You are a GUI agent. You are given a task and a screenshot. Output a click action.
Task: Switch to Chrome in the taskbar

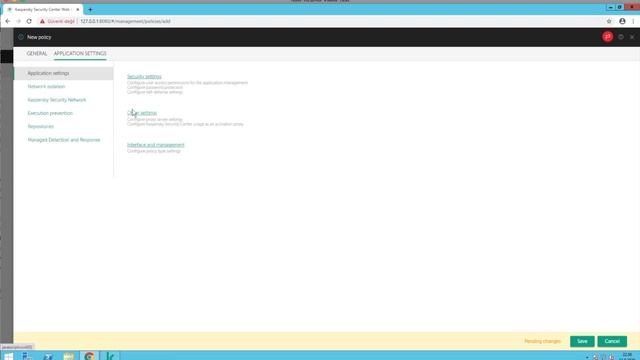pyautogui.click(x=89, y=356)
